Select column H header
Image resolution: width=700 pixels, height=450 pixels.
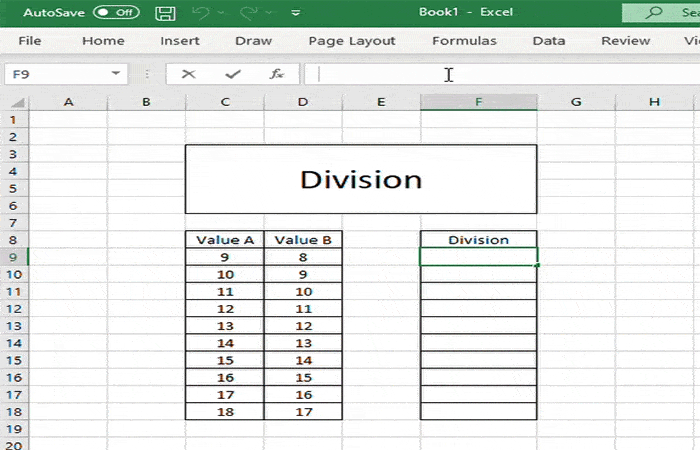click(x=654, y=102)
